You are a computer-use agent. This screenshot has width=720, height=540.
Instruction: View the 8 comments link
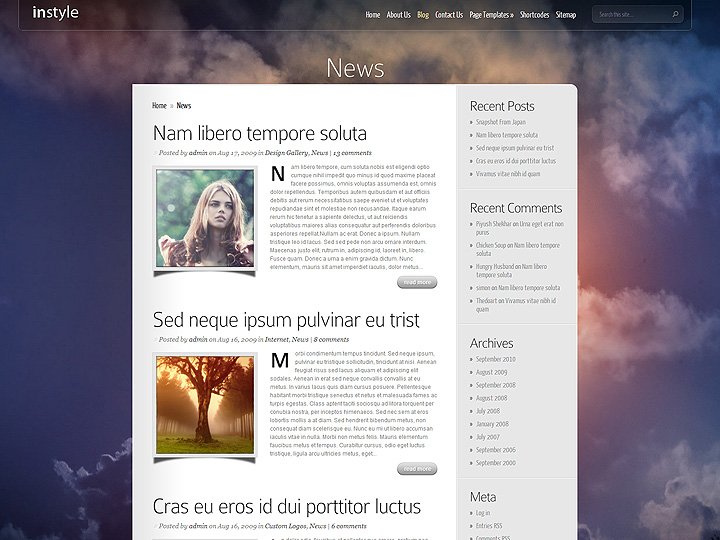331,340
